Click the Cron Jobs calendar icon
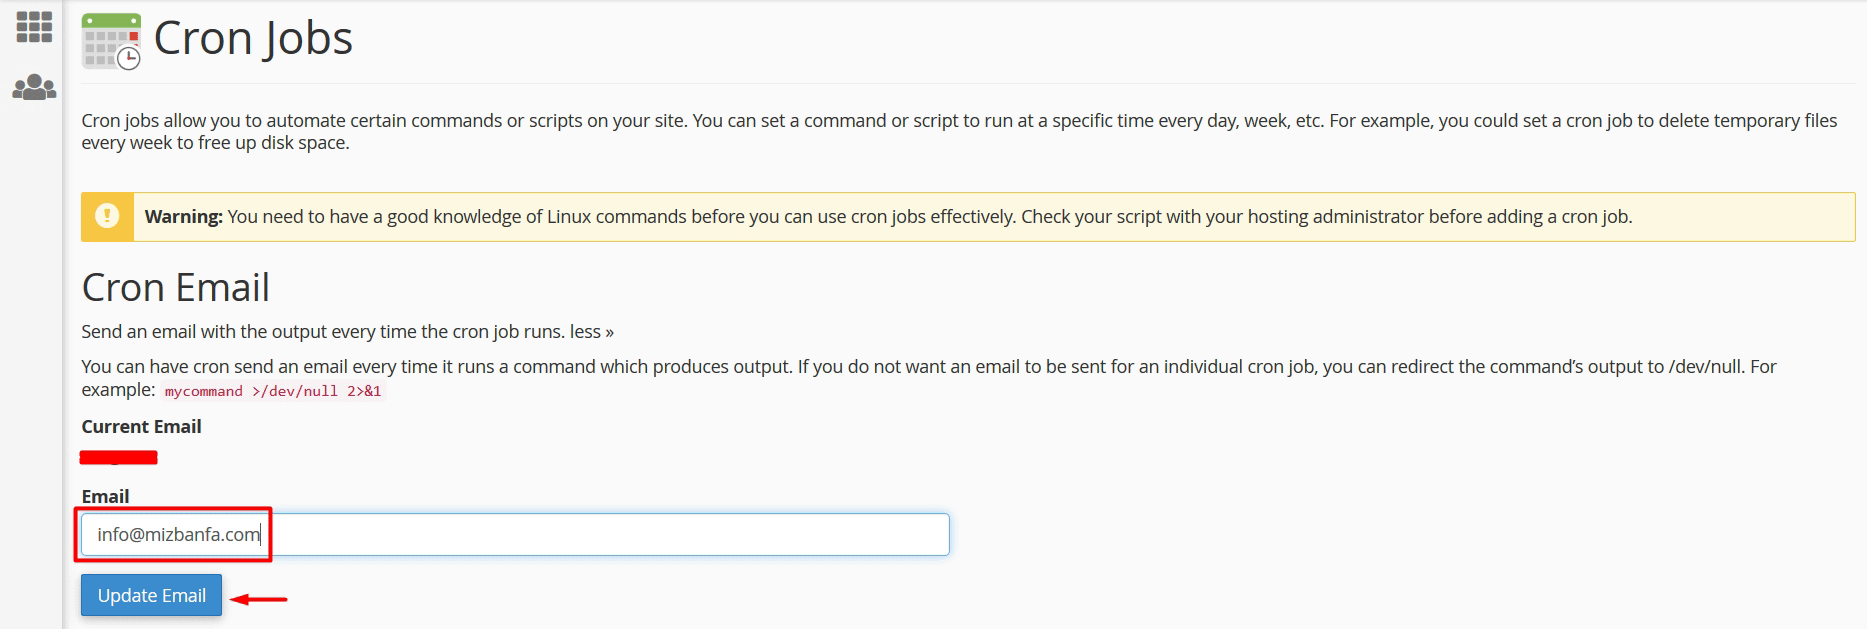This screenshot has width=1867, height=629. (x=111, y=41)
